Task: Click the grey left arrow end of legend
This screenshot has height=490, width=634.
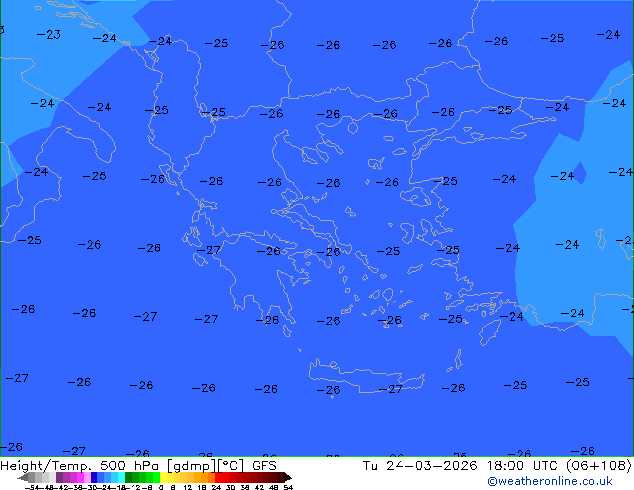Action: (23, 477)
